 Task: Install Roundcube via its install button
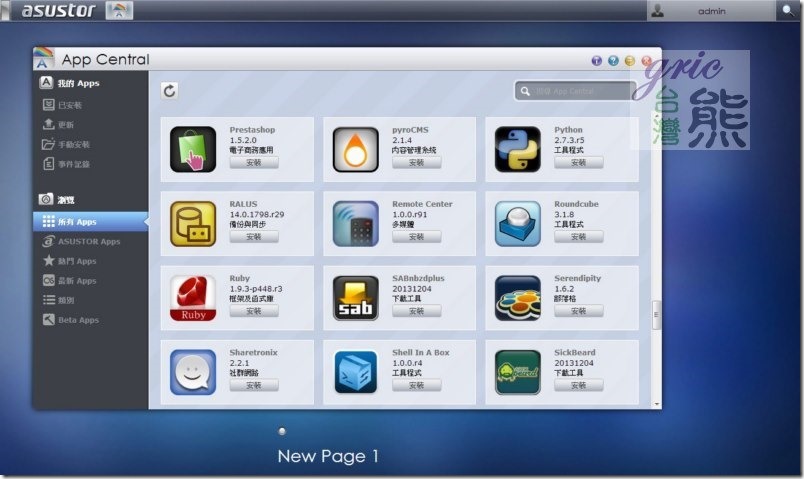(578, 237)
